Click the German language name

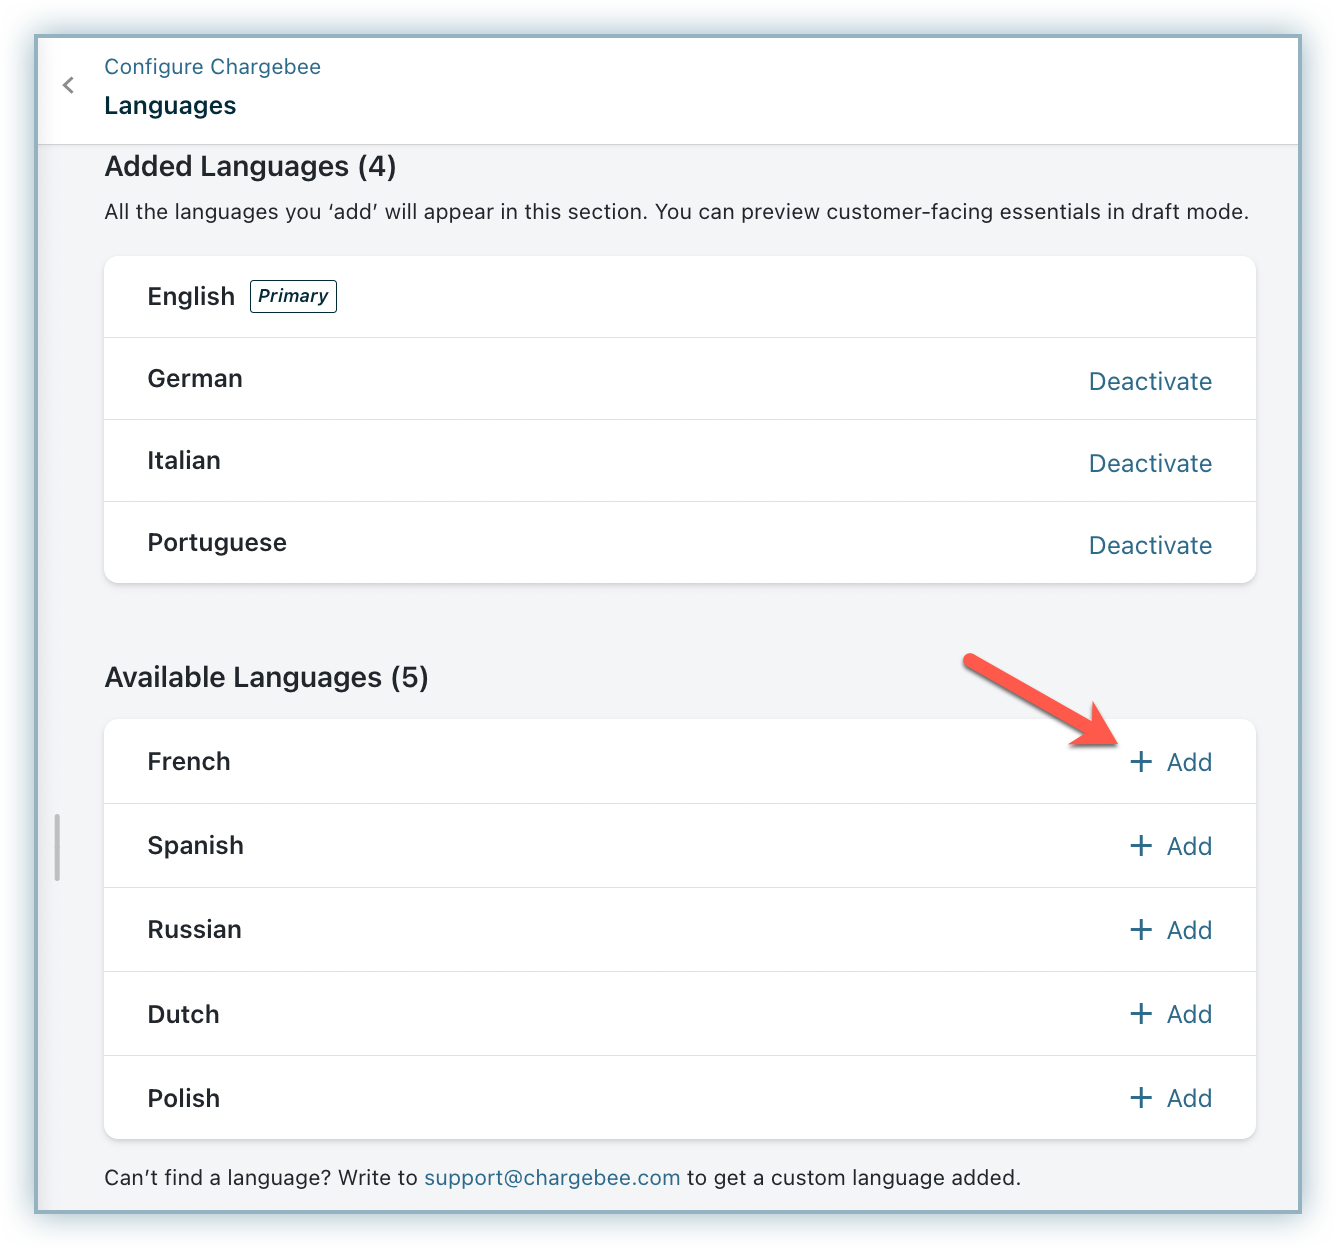click(x=195, y=379)
